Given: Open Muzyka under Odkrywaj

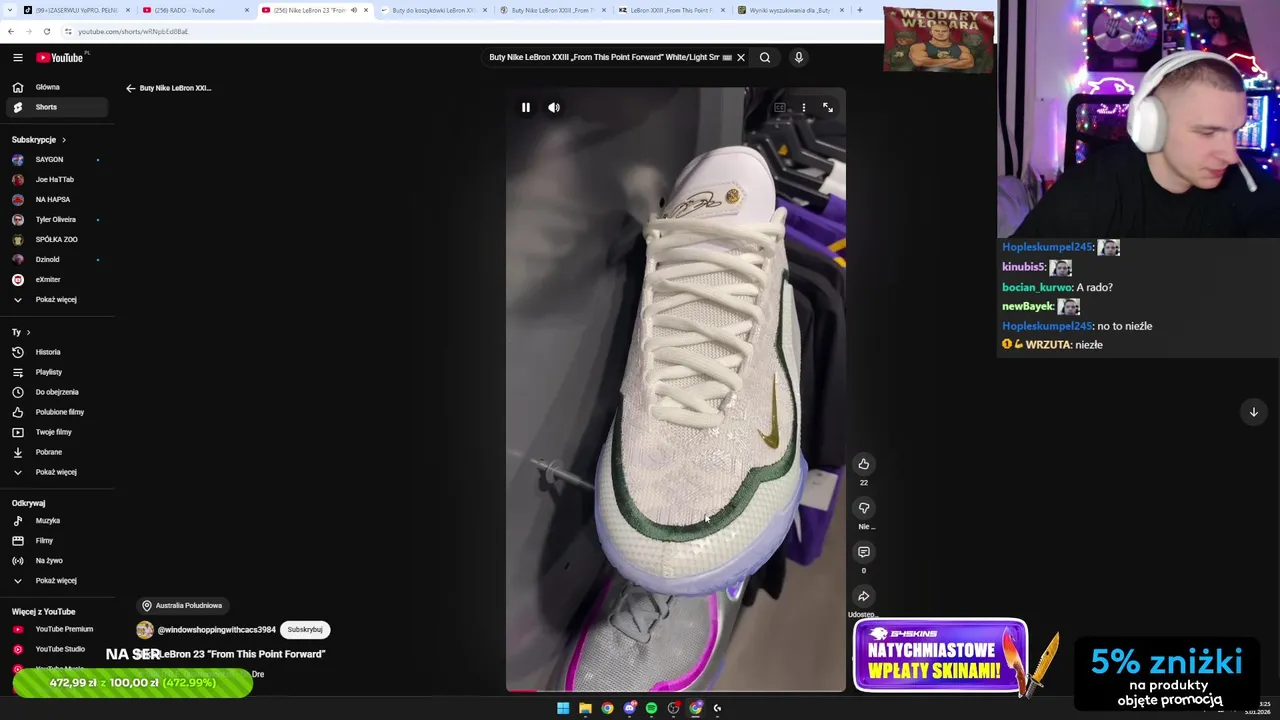Looking at the screenshot, I should point(58,521).
